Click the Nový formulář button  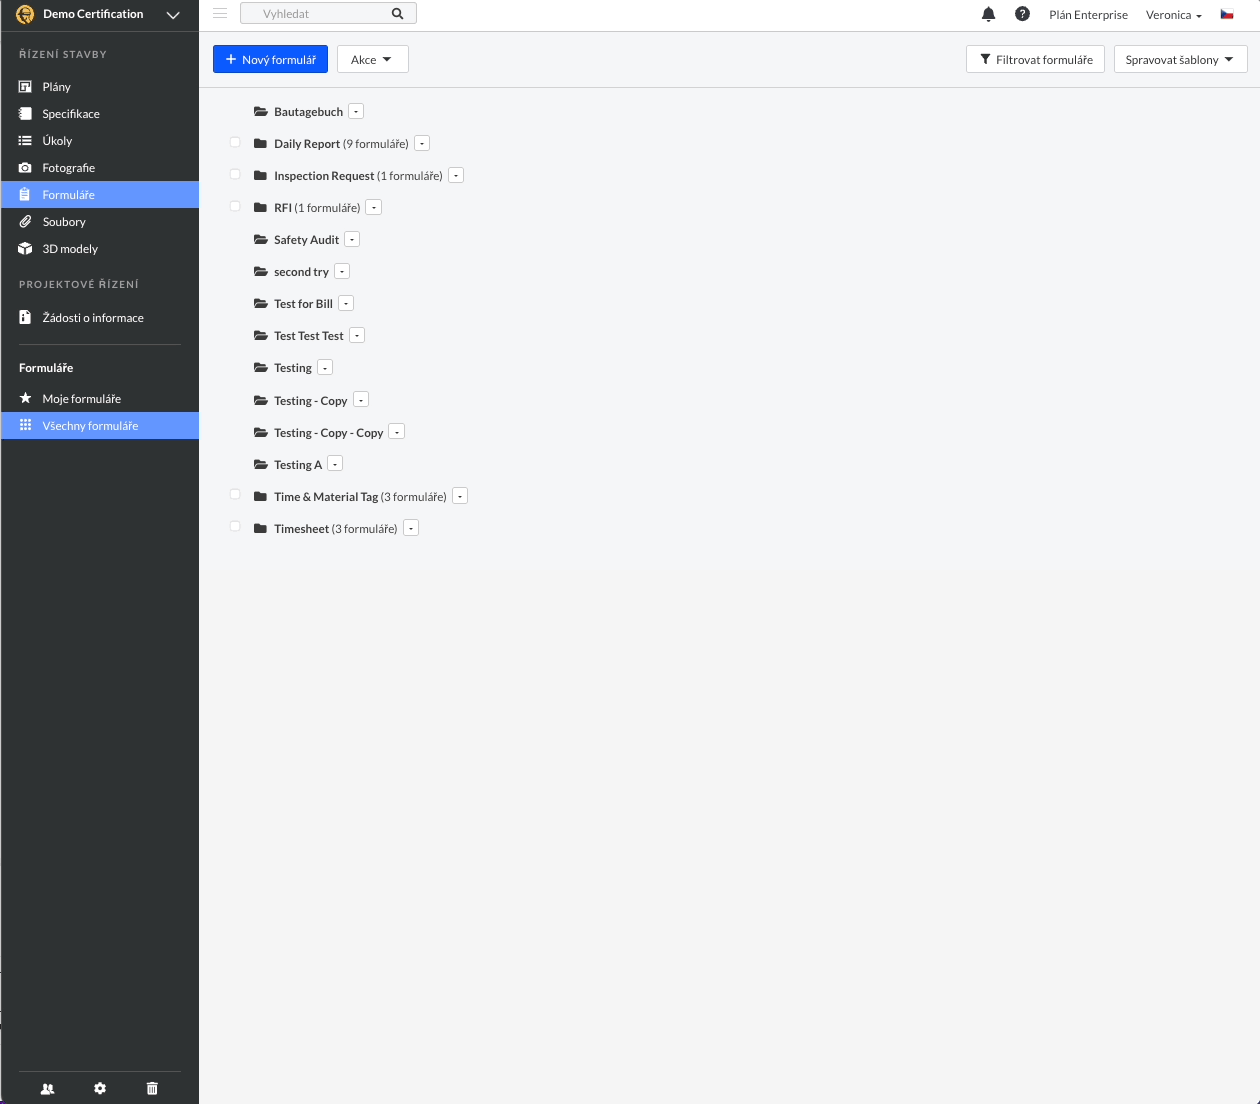pyautogui.click(x=270, y=59)
